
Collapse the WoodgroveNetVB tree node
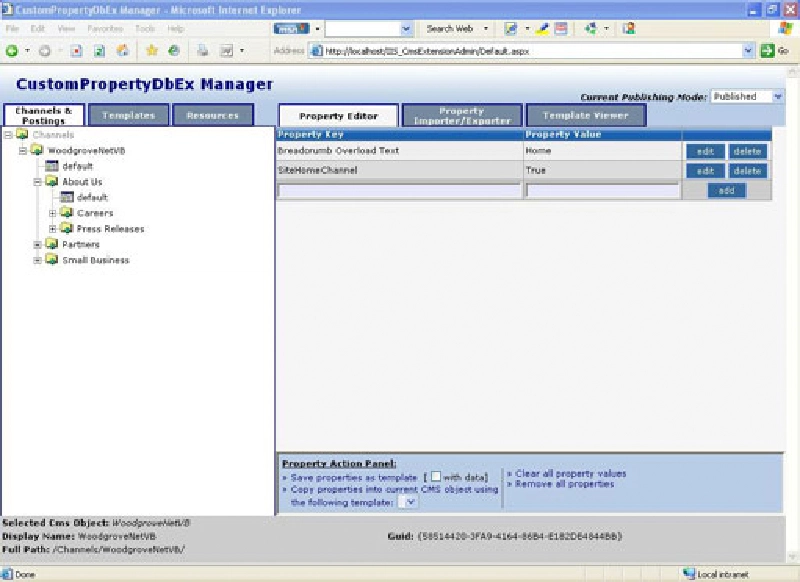[x=22, y=150]
